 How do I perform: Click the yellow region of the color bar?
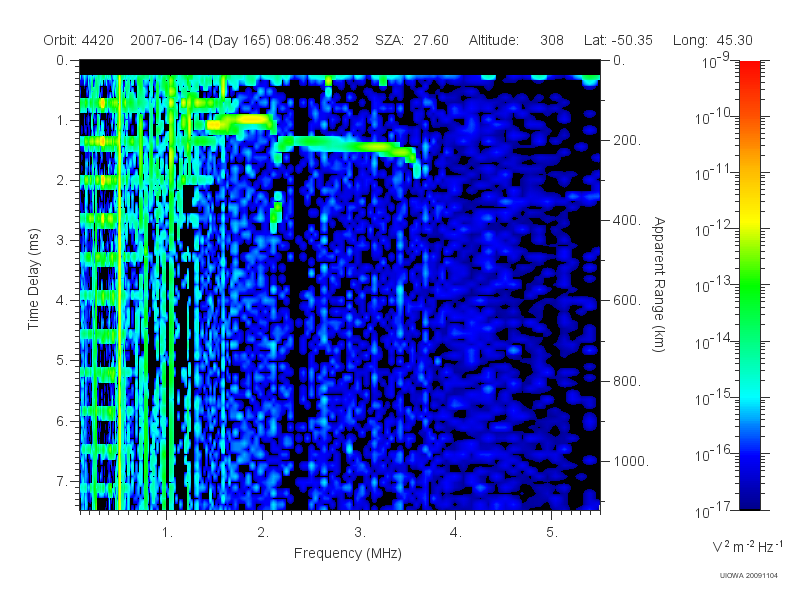(749, 218)
